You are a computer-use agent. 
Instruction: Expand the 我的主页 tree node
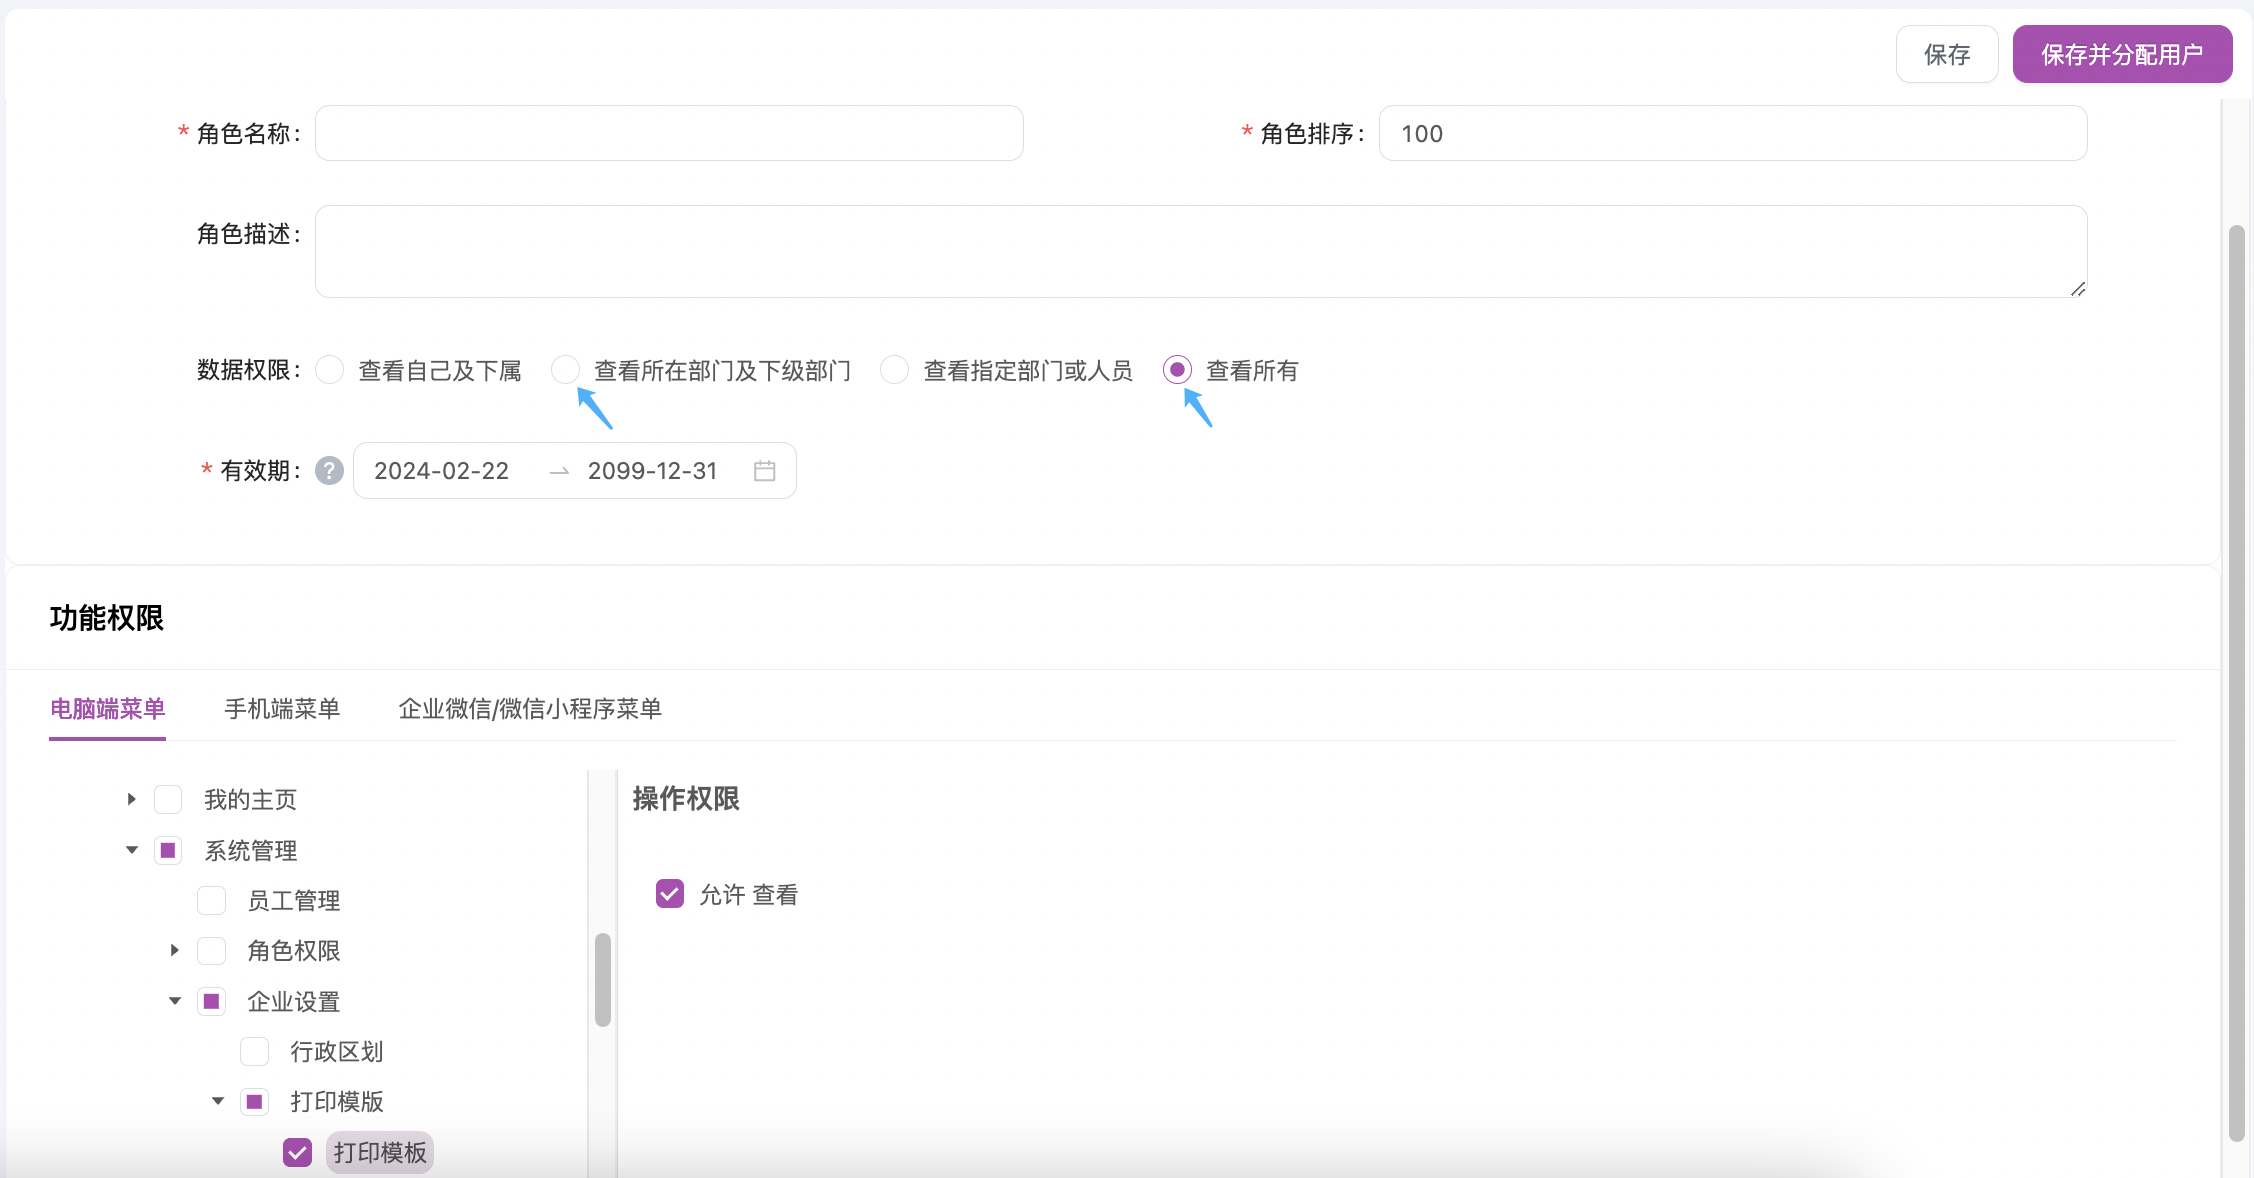tap(131, 799)
